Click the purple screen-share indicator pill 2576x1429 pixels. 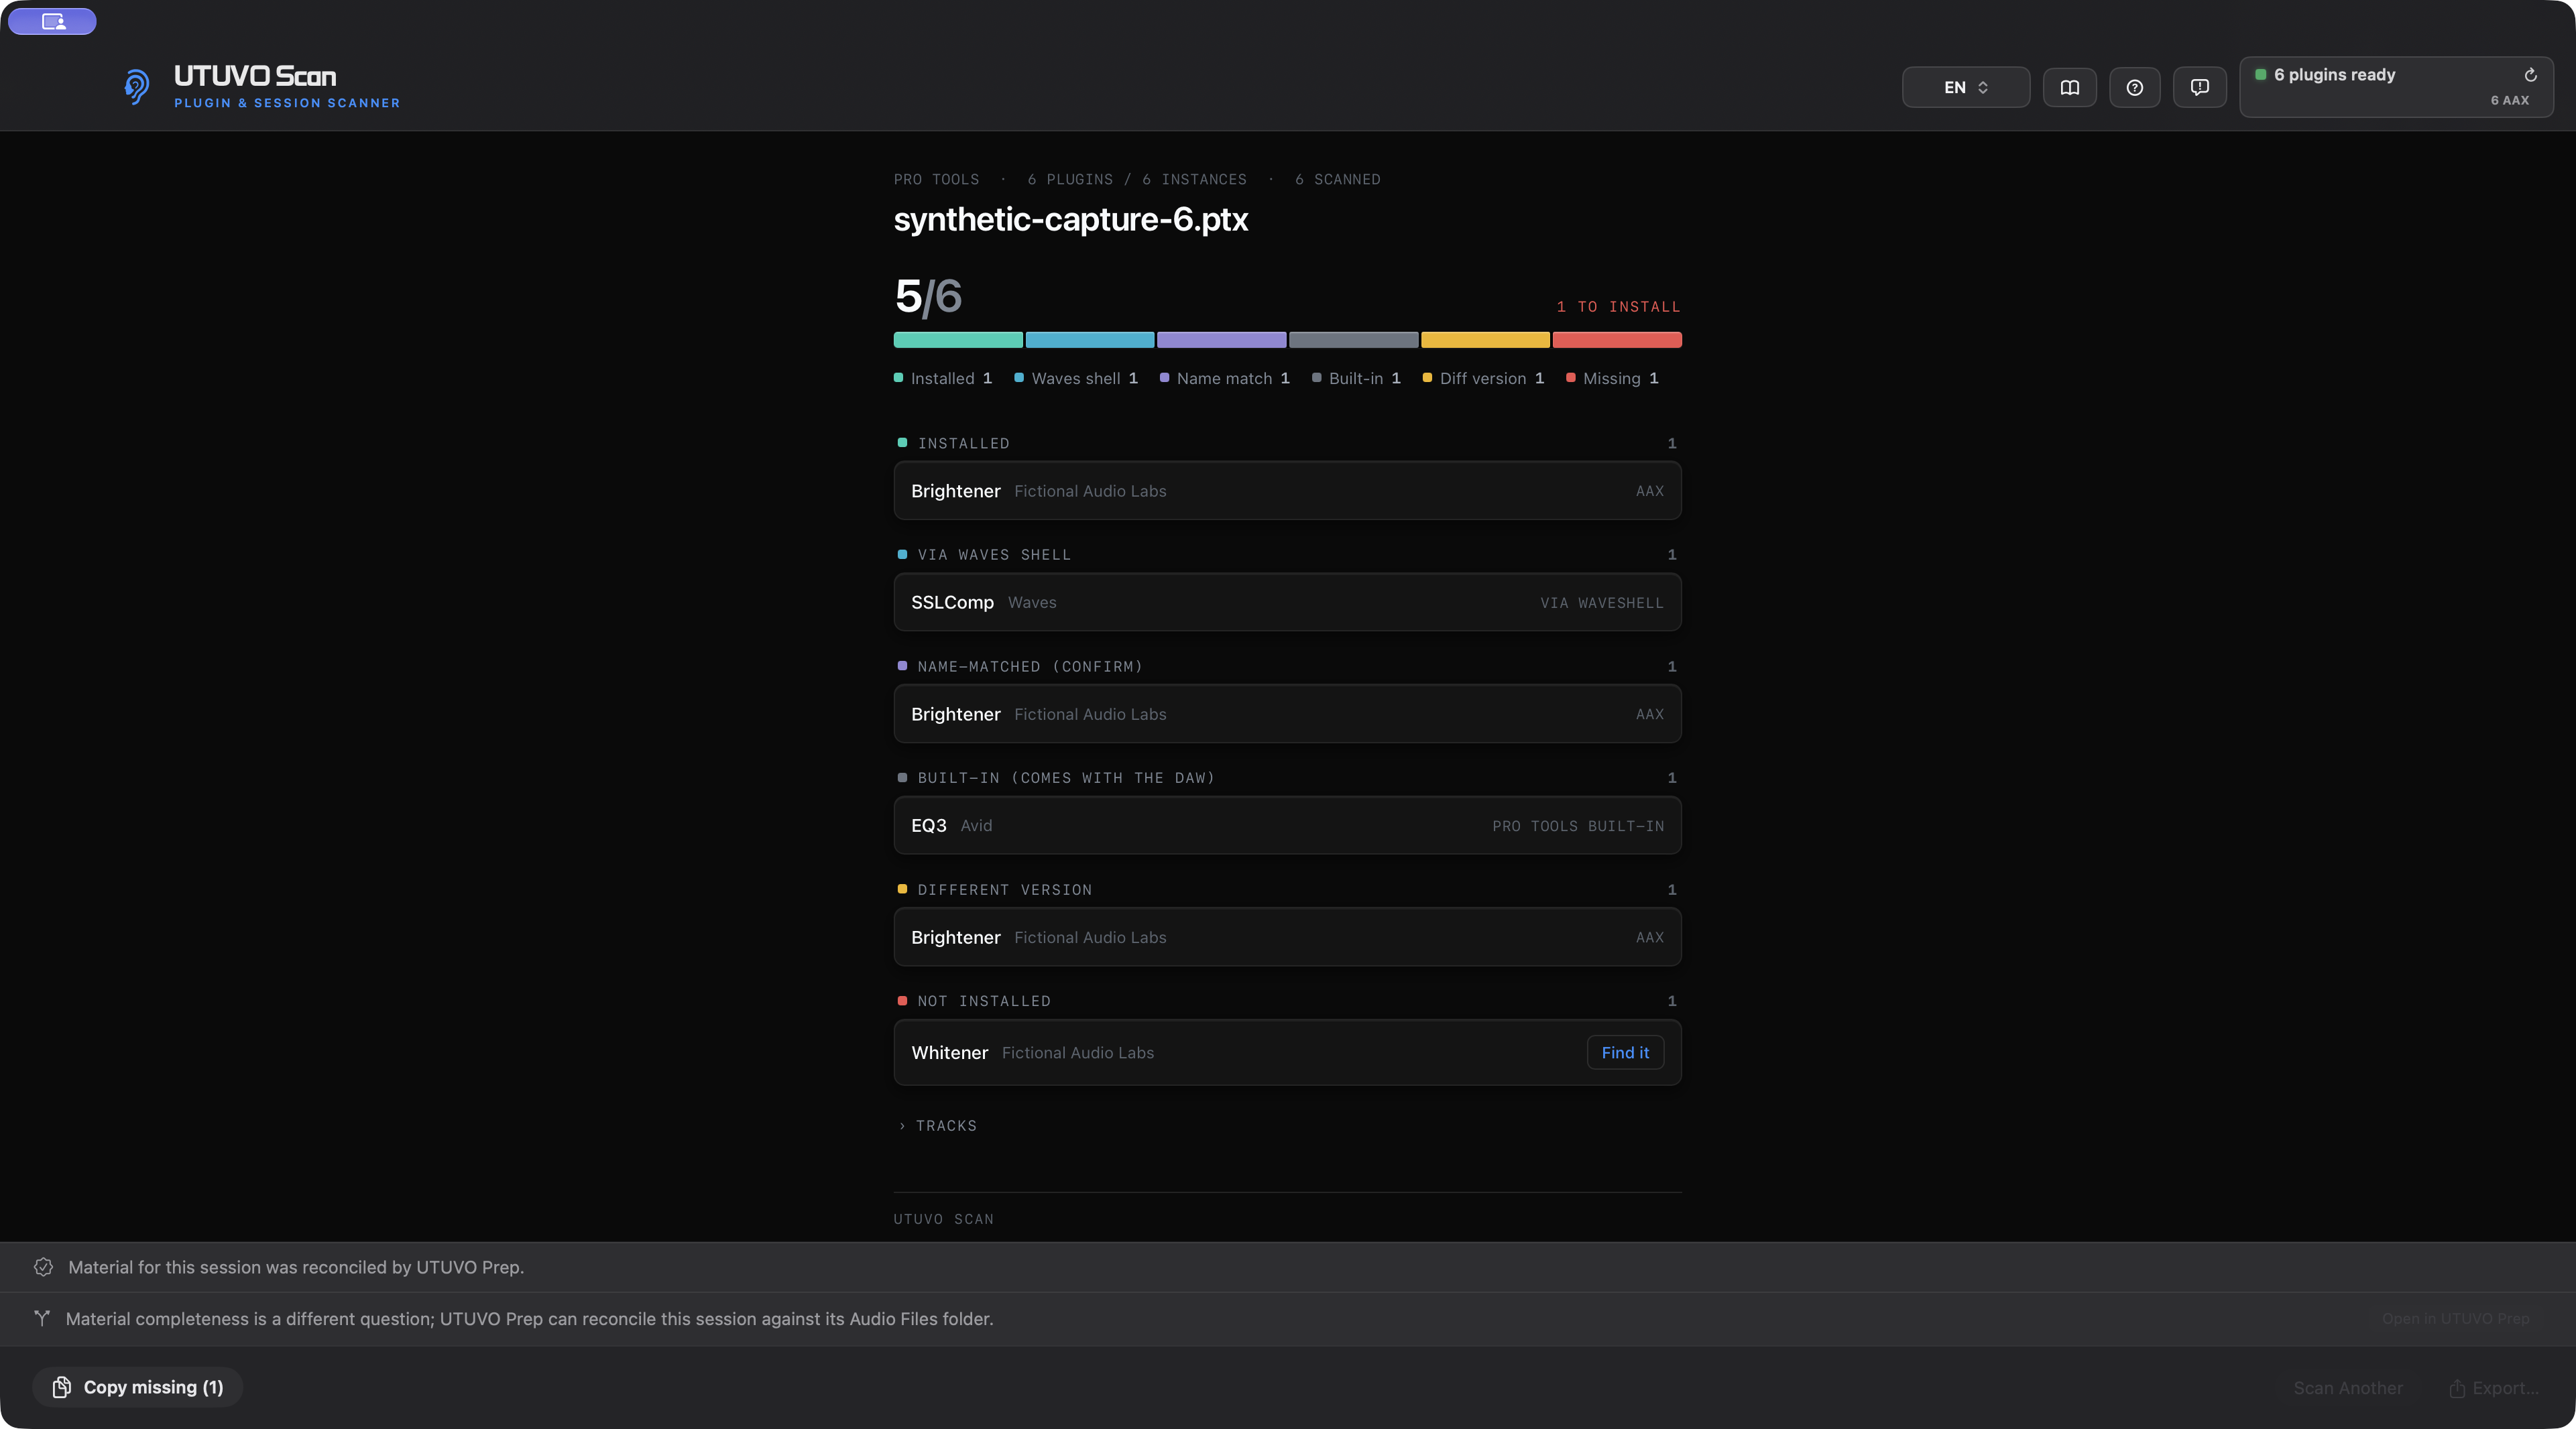pyautogui.click(x=53, y=21)
